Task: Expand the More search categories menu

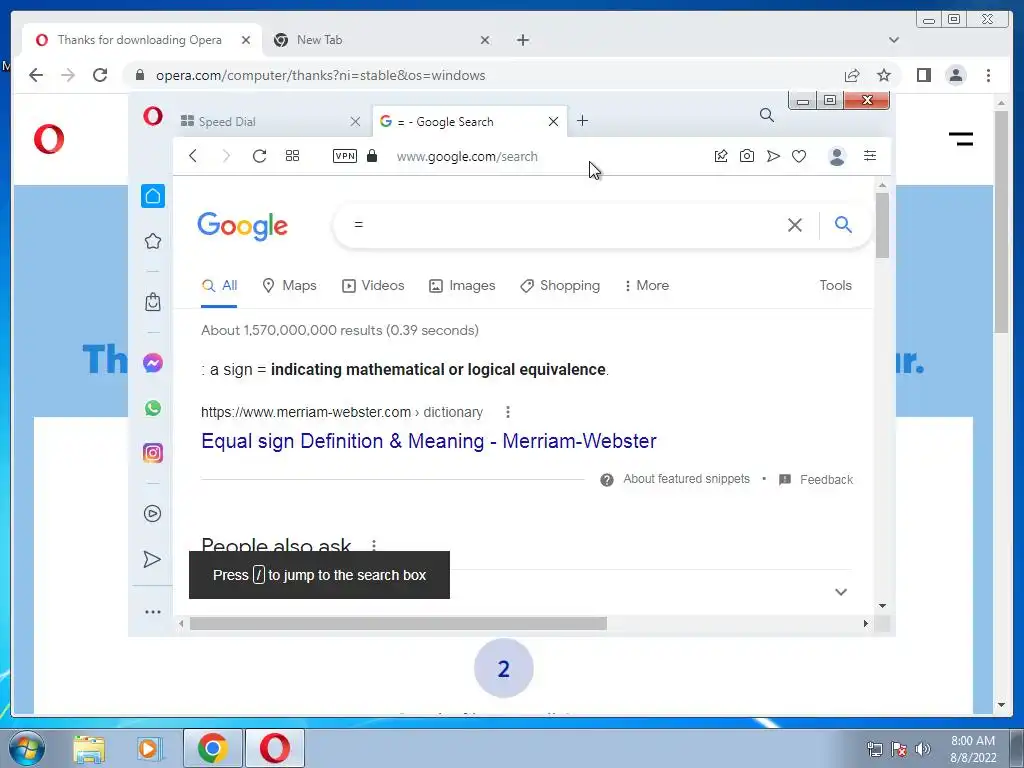Action: 647,285
